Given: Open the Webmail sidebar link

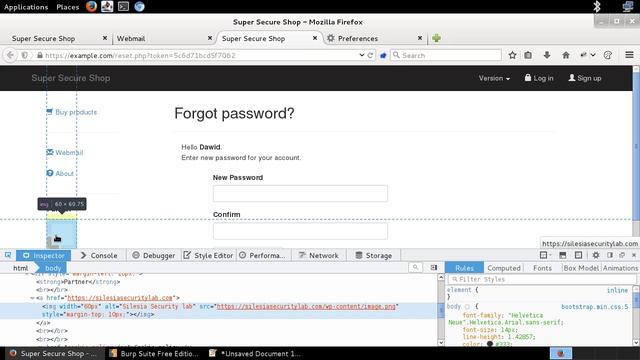Looking at the screenshot, I should [x=64, y=152].
